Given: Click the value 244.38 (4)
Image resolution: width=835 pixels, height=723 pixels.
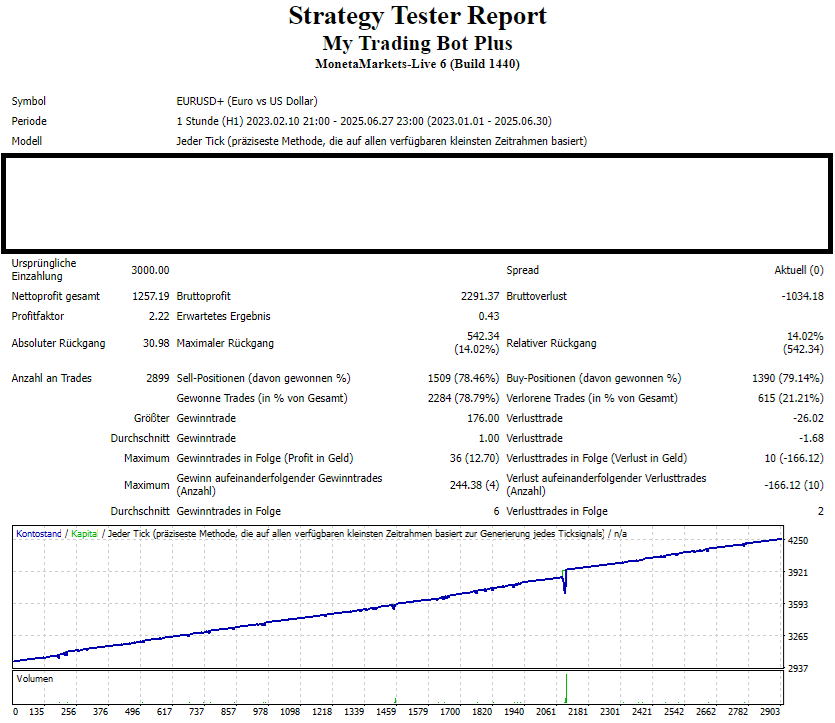Looking at the screenshot, I should point(474,485).
